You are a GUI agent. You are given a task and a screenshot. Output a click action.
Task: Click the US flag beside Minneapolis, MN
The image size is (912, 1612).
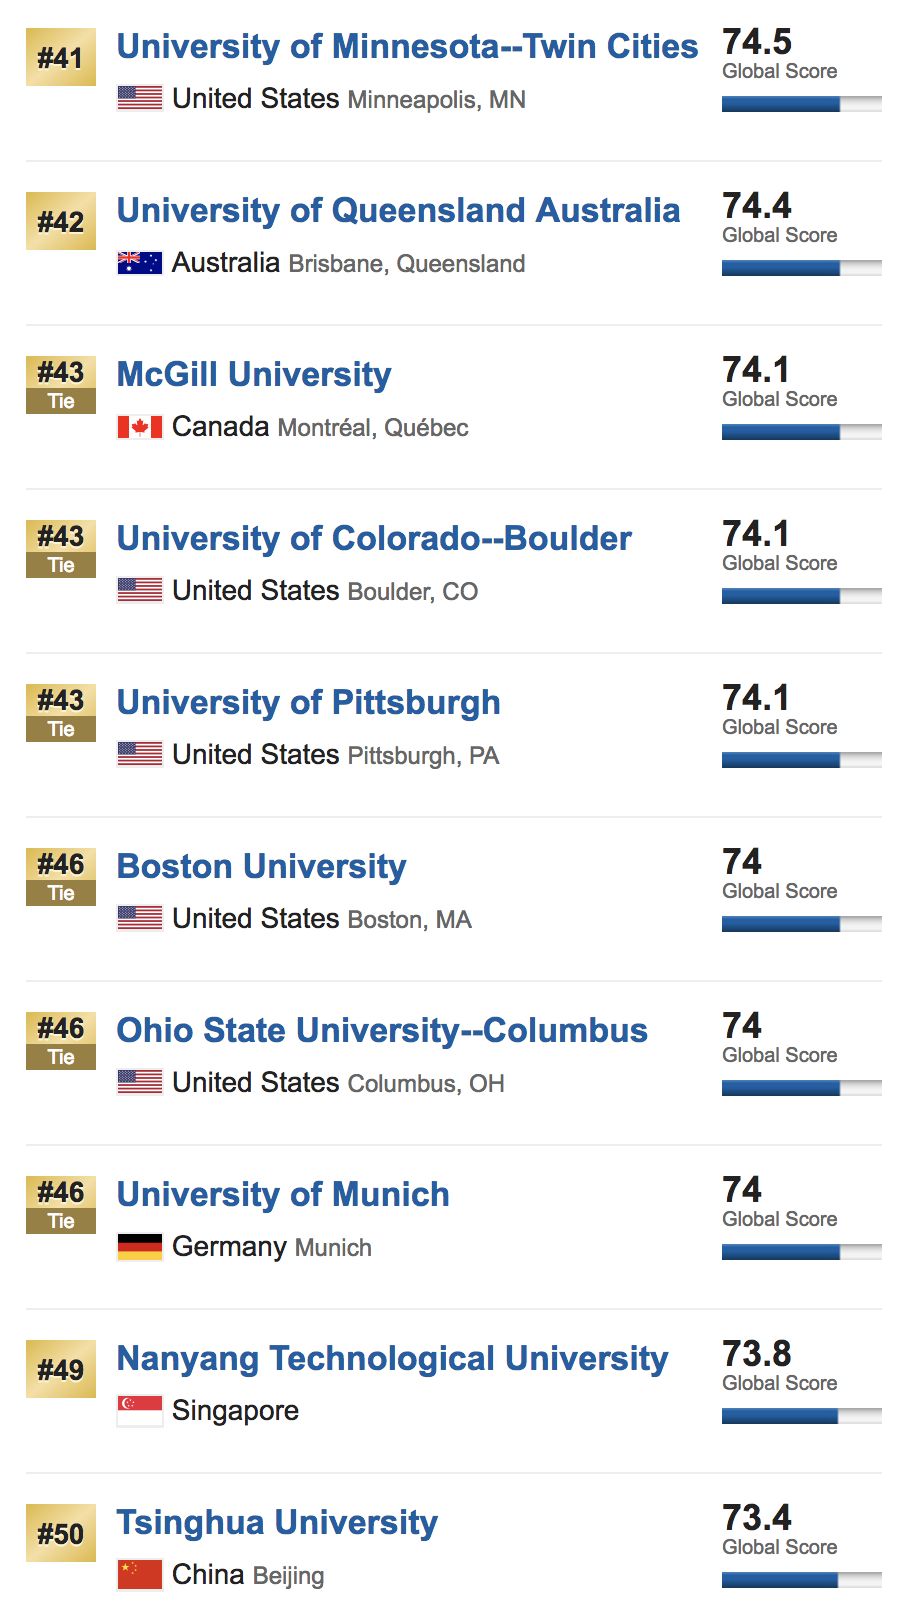pos(139,98)
